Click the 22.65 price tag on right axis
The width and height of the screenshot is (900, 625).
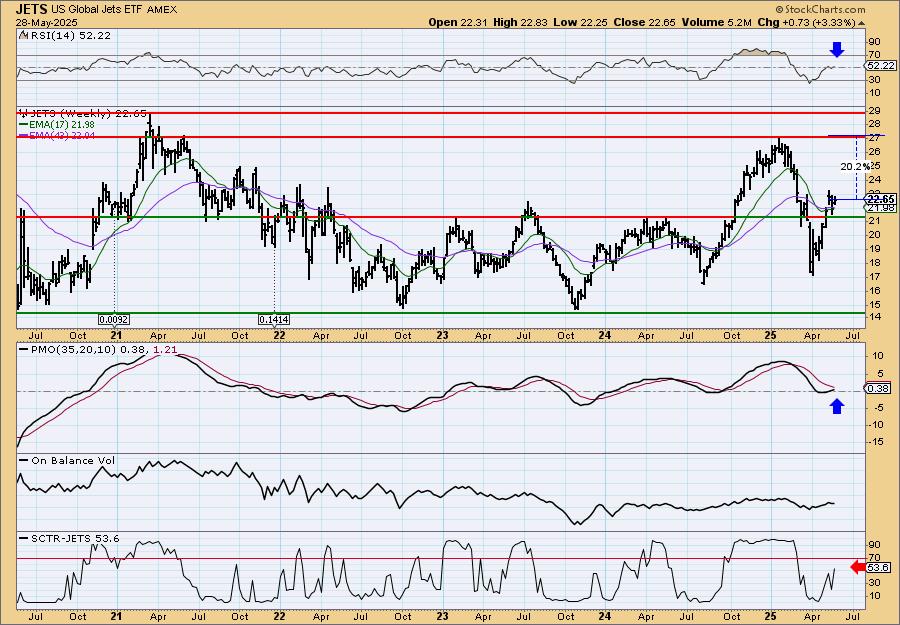881,199
